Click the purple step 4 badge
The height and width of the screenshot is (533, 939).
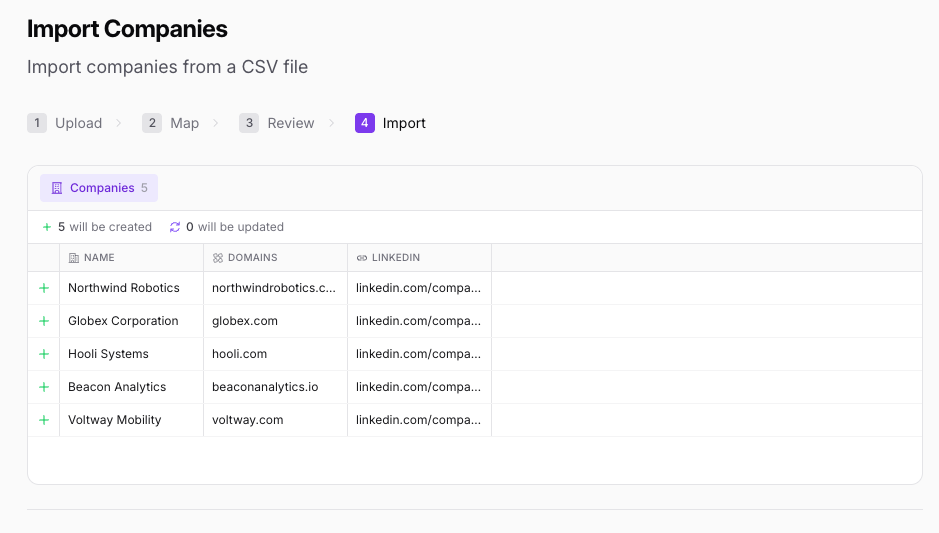[x=365, y=123]
